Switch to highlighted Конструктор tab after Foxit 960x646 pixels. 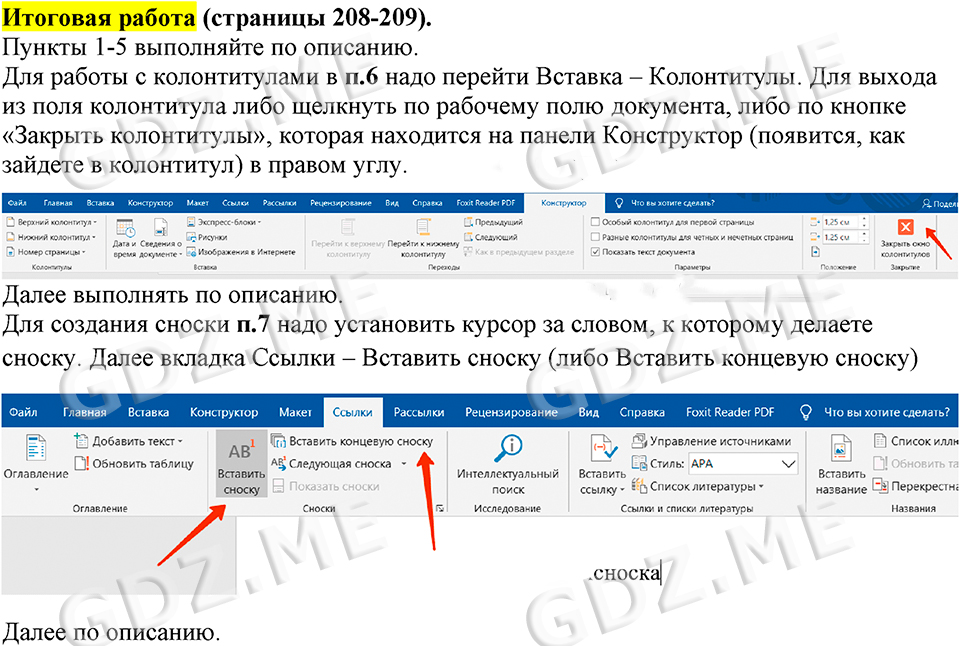(x=563, y=202)
